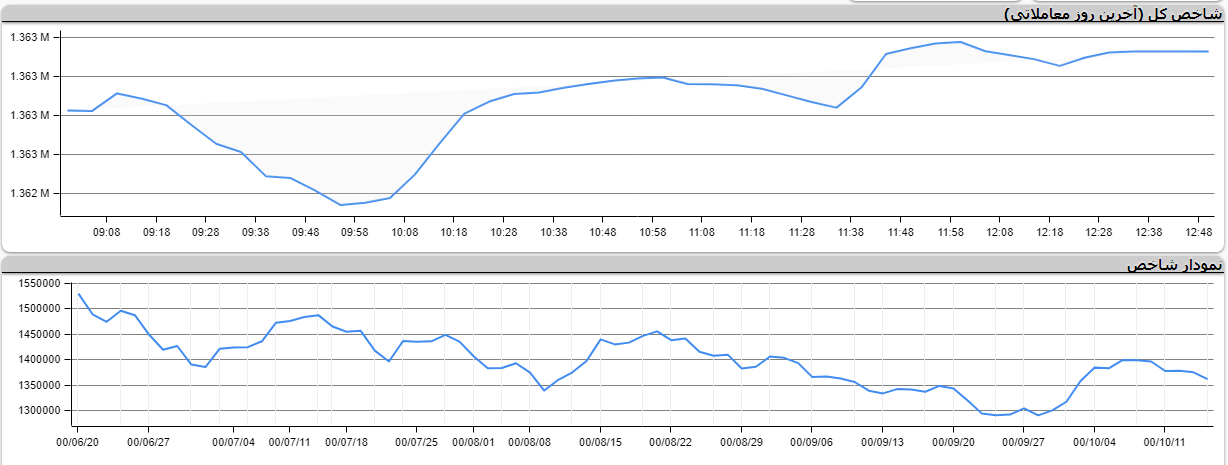Image resolution: width=1228 pixels, height=465 pixels.
Task: Select the 00/09/27 date axis label
Action: (1024, 441)
